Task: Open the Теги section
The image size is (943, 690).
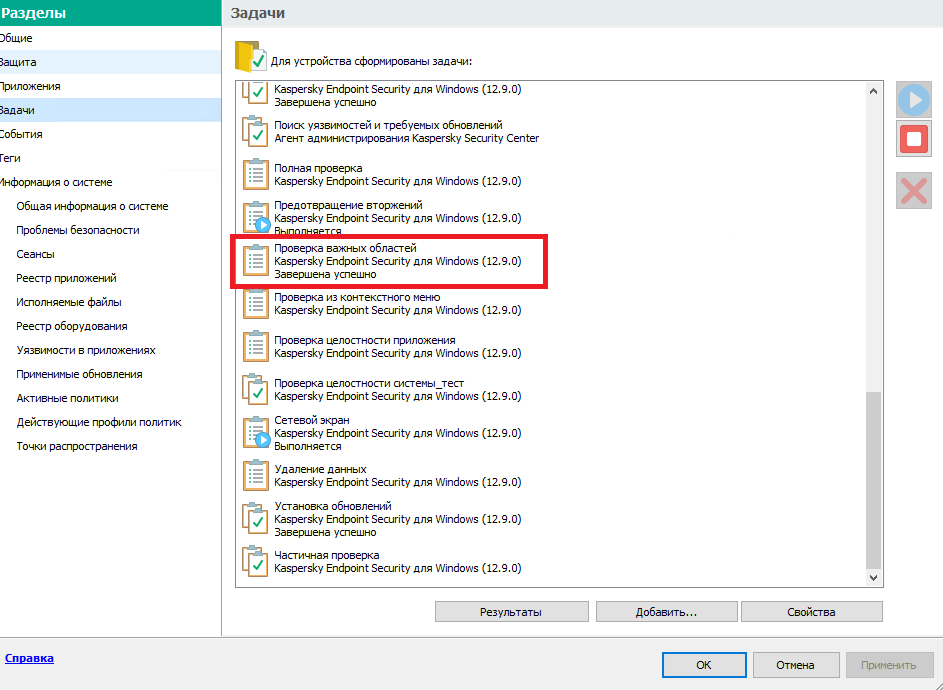Action: click(x=111, y=158)
